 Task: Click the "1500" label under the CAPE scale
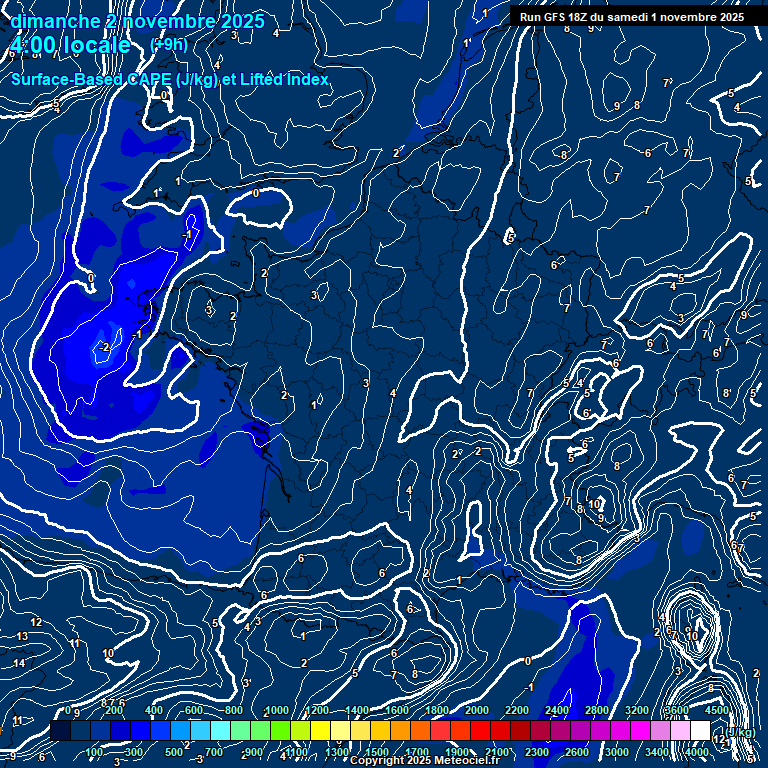pyautogui.click(x=377, y=752)
